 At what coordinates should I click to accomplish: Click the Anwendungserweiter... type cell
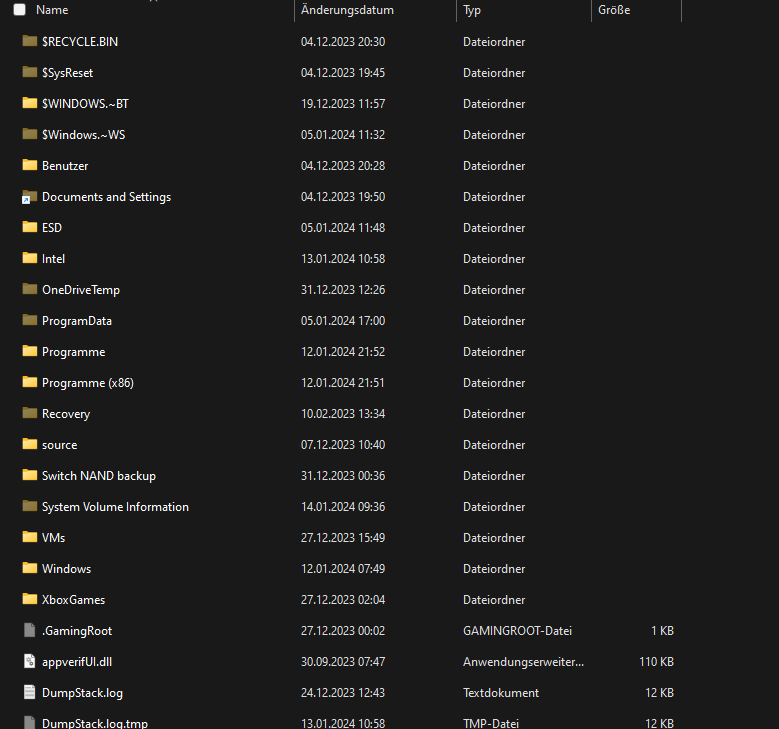click(x=524, y=662)
